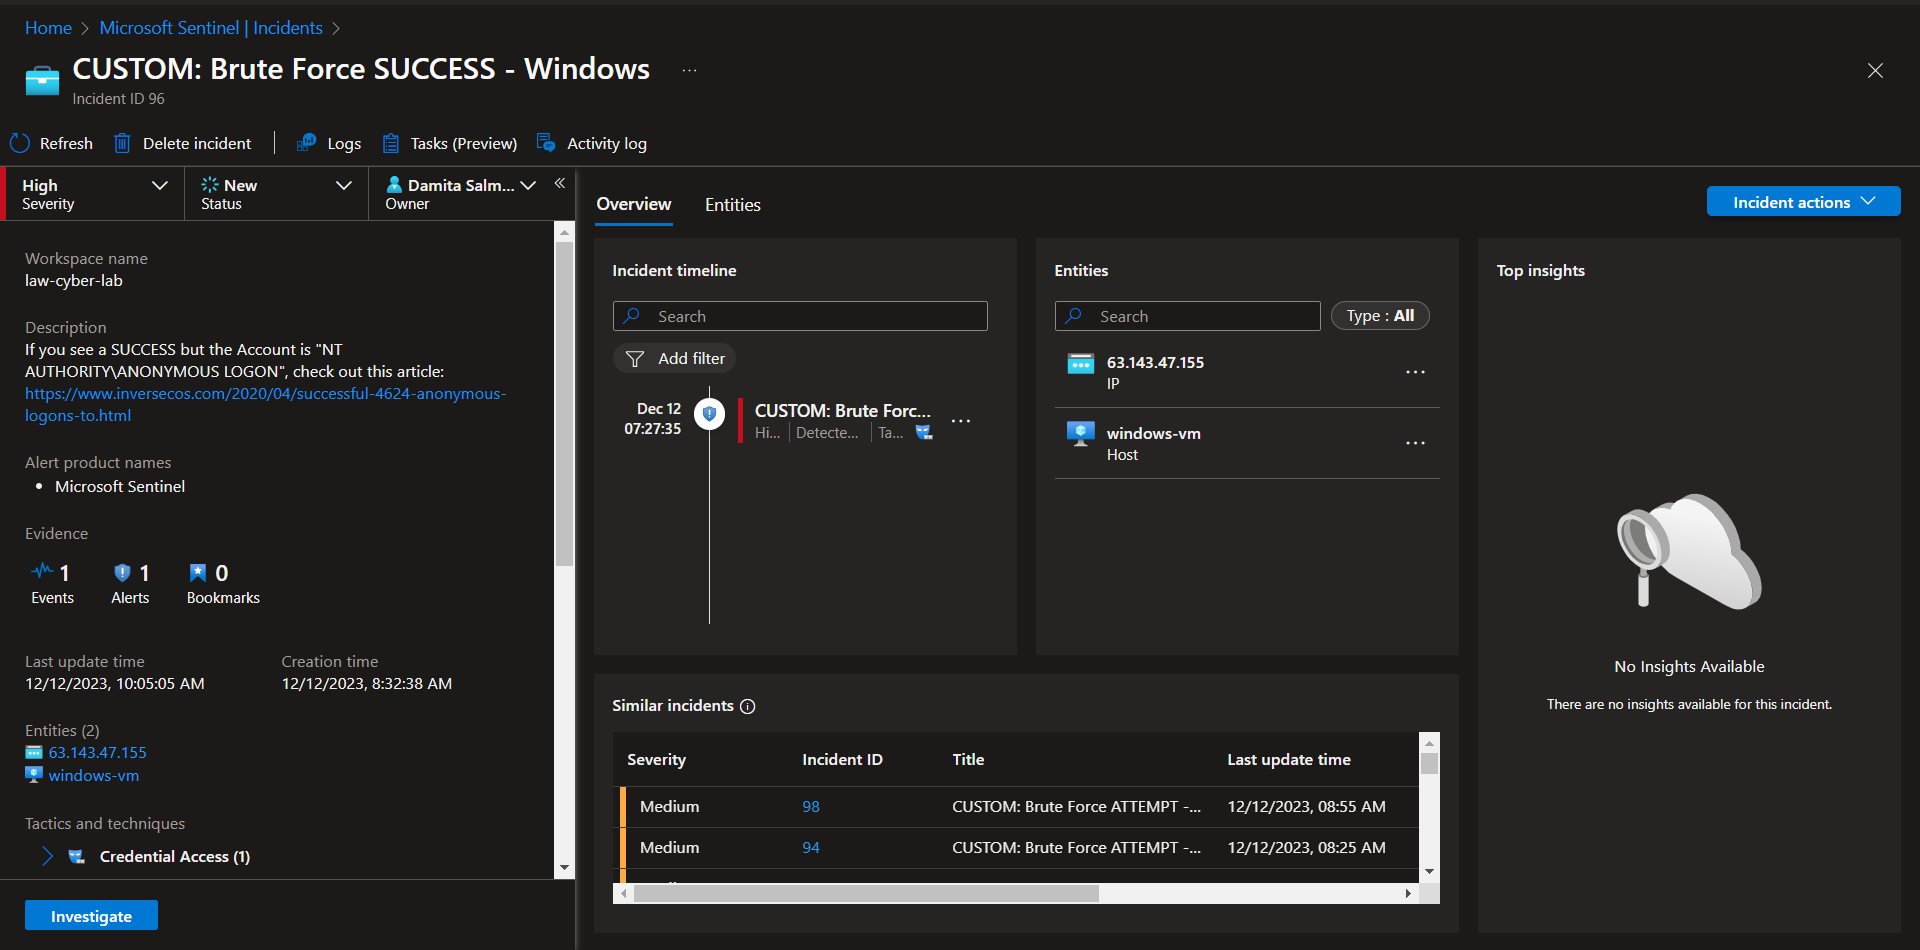Select the 63.143.47.155 entity in Entities panel
The height and width of the screenshot is (950, 1920).
(1155, 363)
